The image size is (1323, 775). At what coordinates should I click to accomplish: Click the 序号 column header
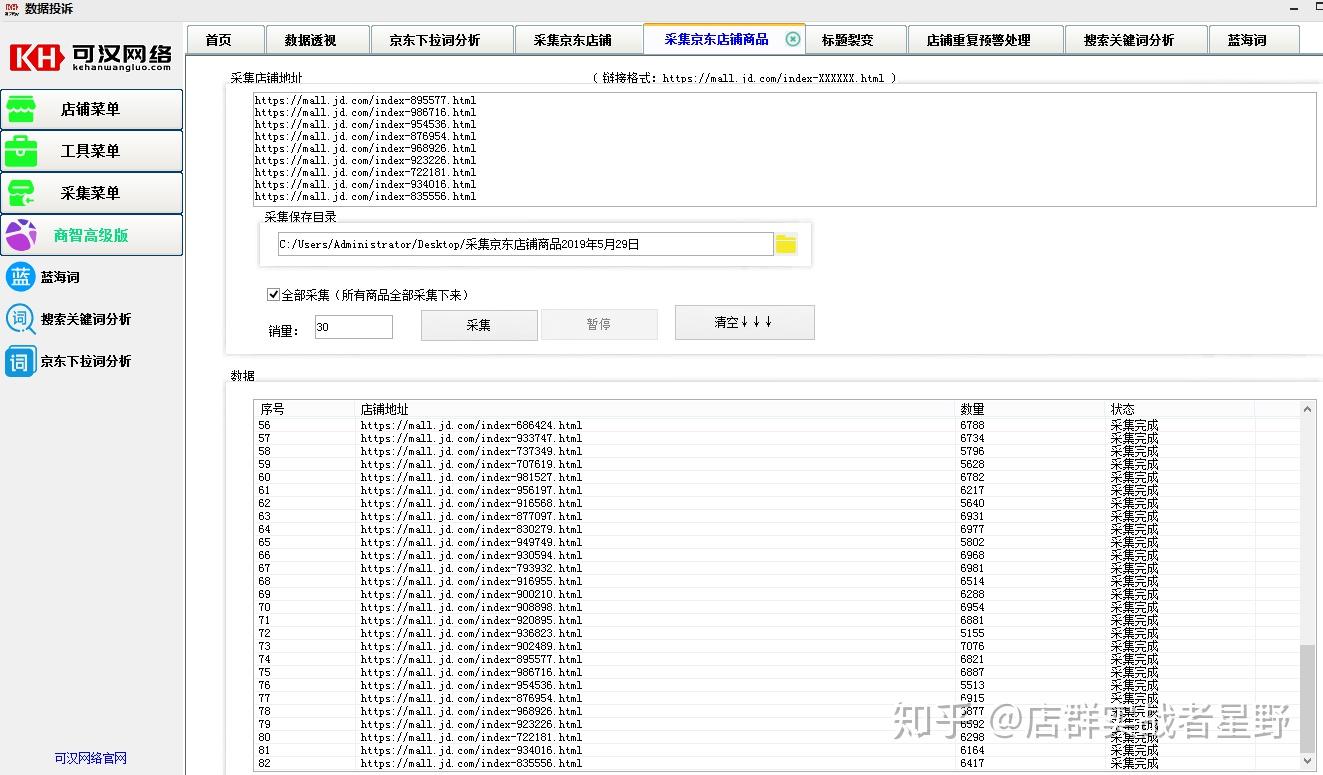306,409
